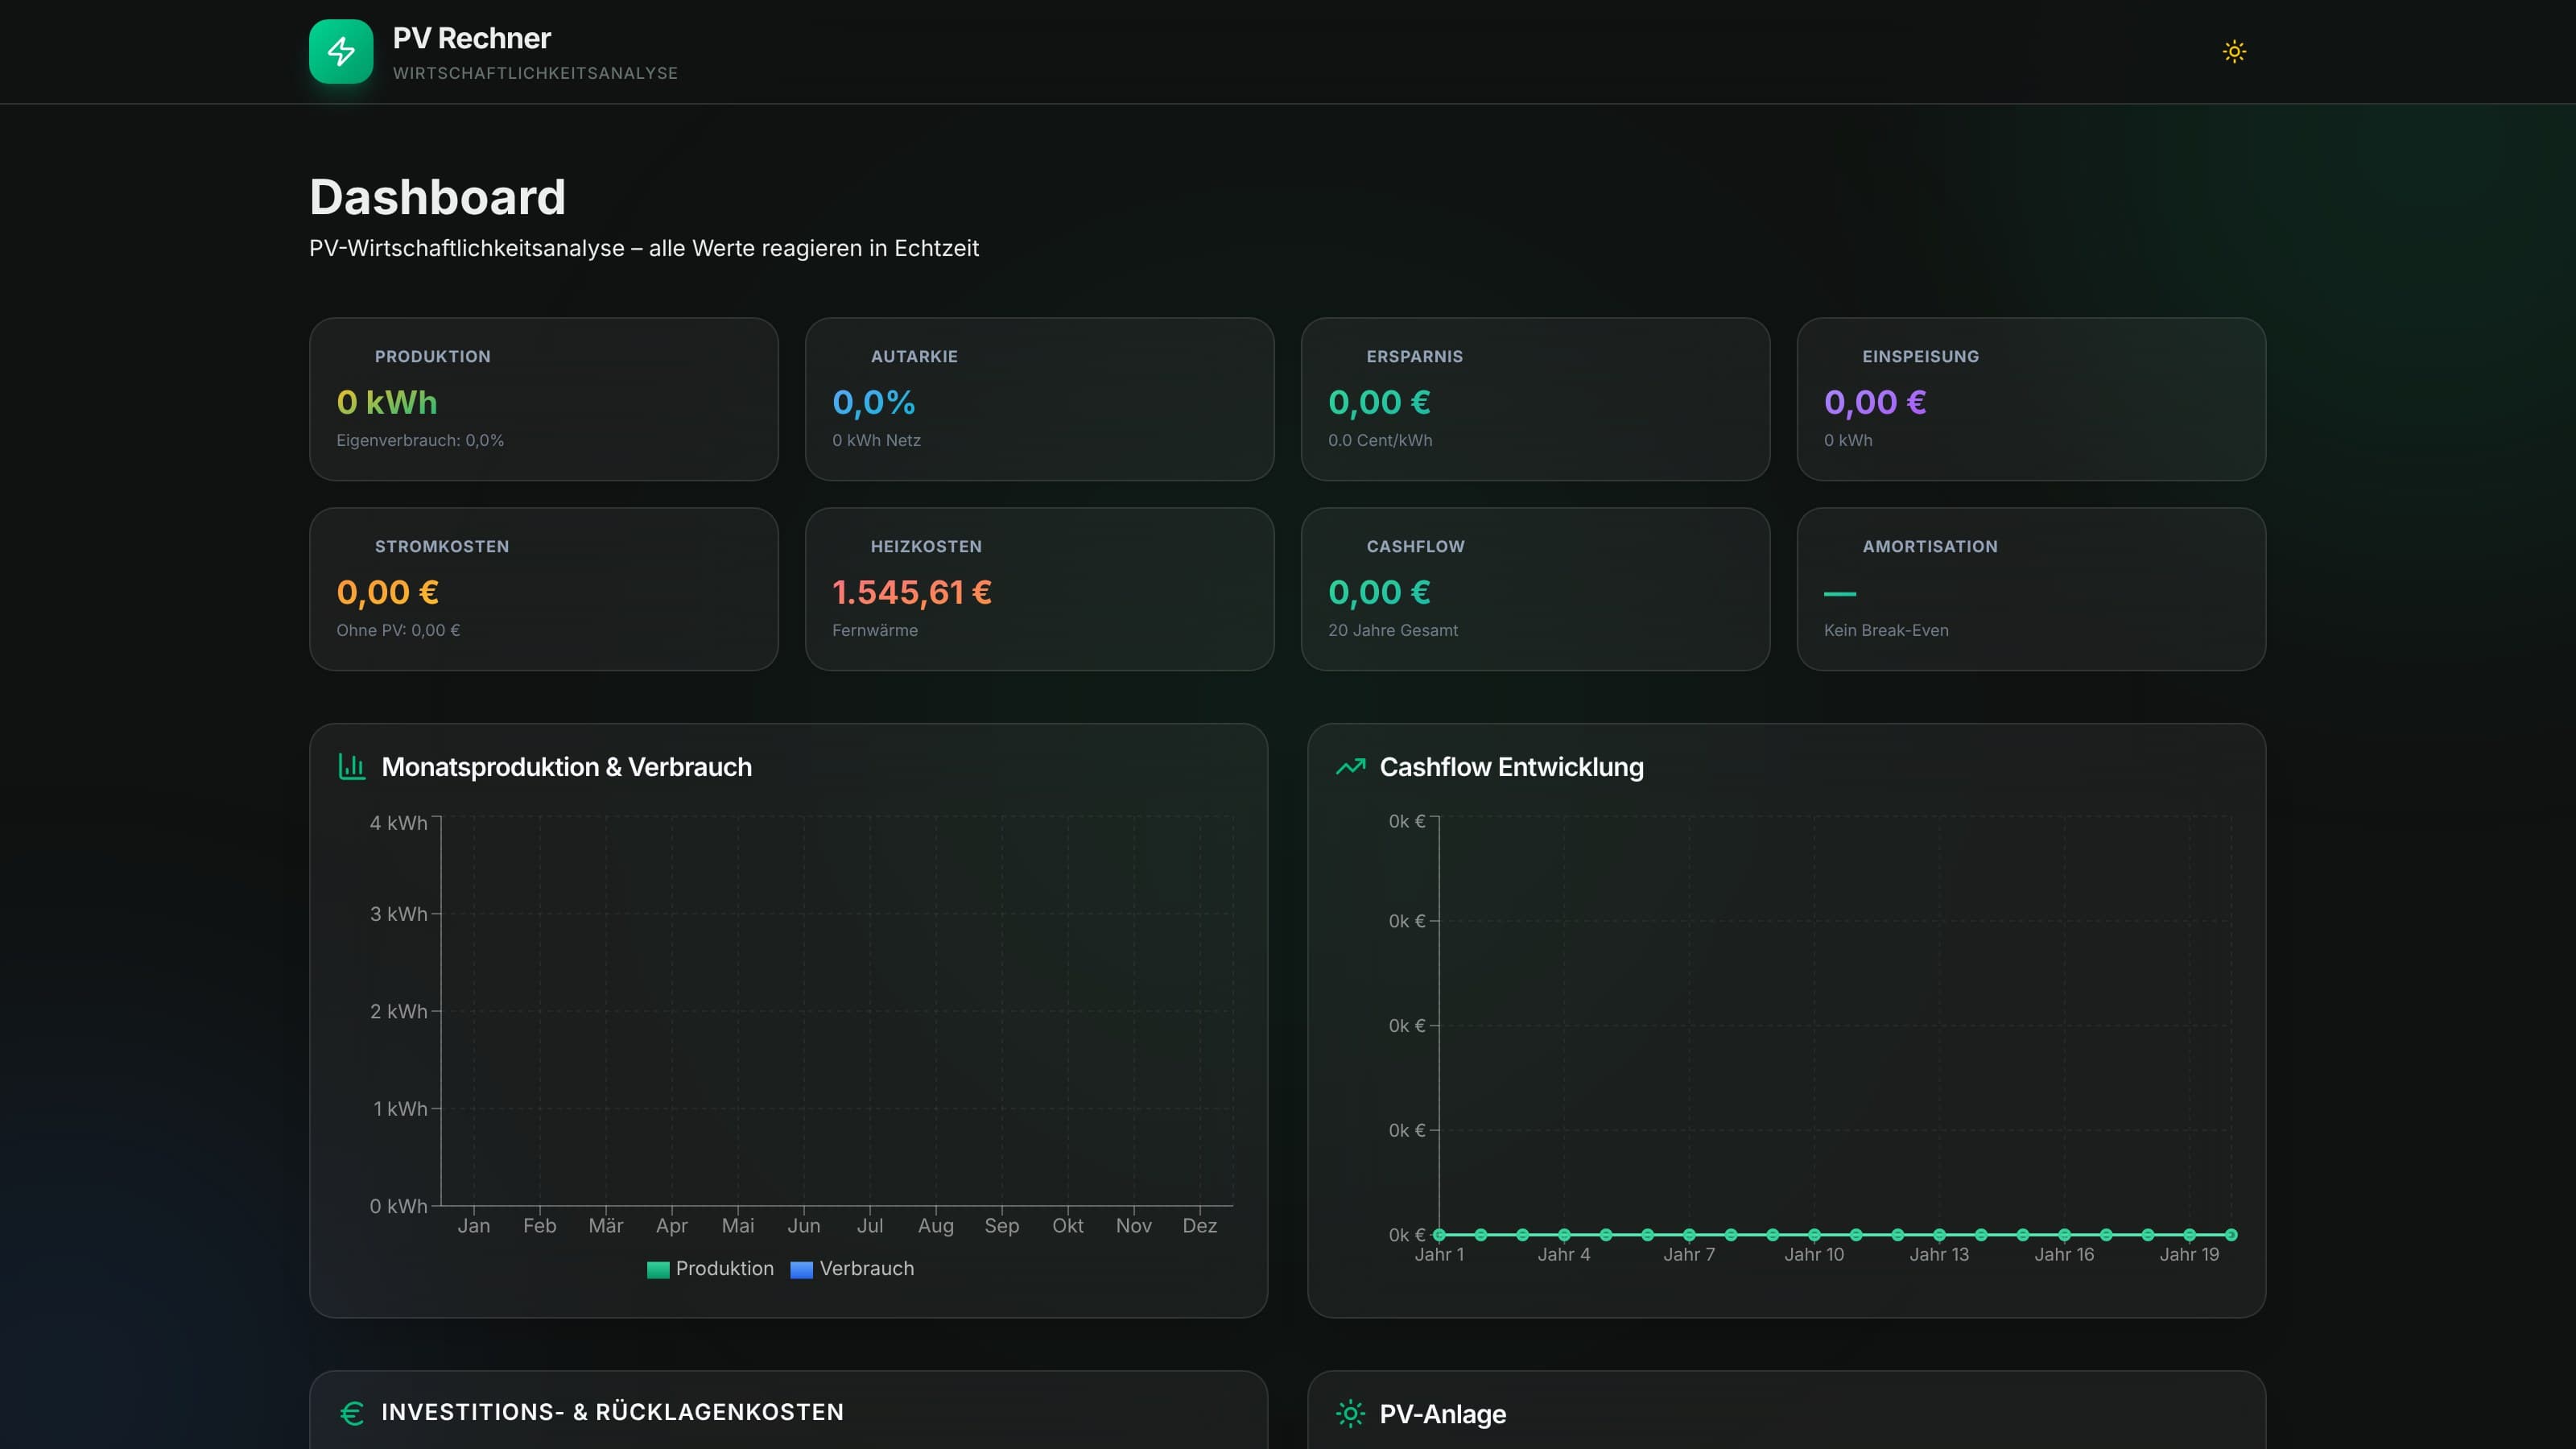2576x1449 pixels.
Task: Select the Produktion card's 0 kWh value
Action: 387,402
